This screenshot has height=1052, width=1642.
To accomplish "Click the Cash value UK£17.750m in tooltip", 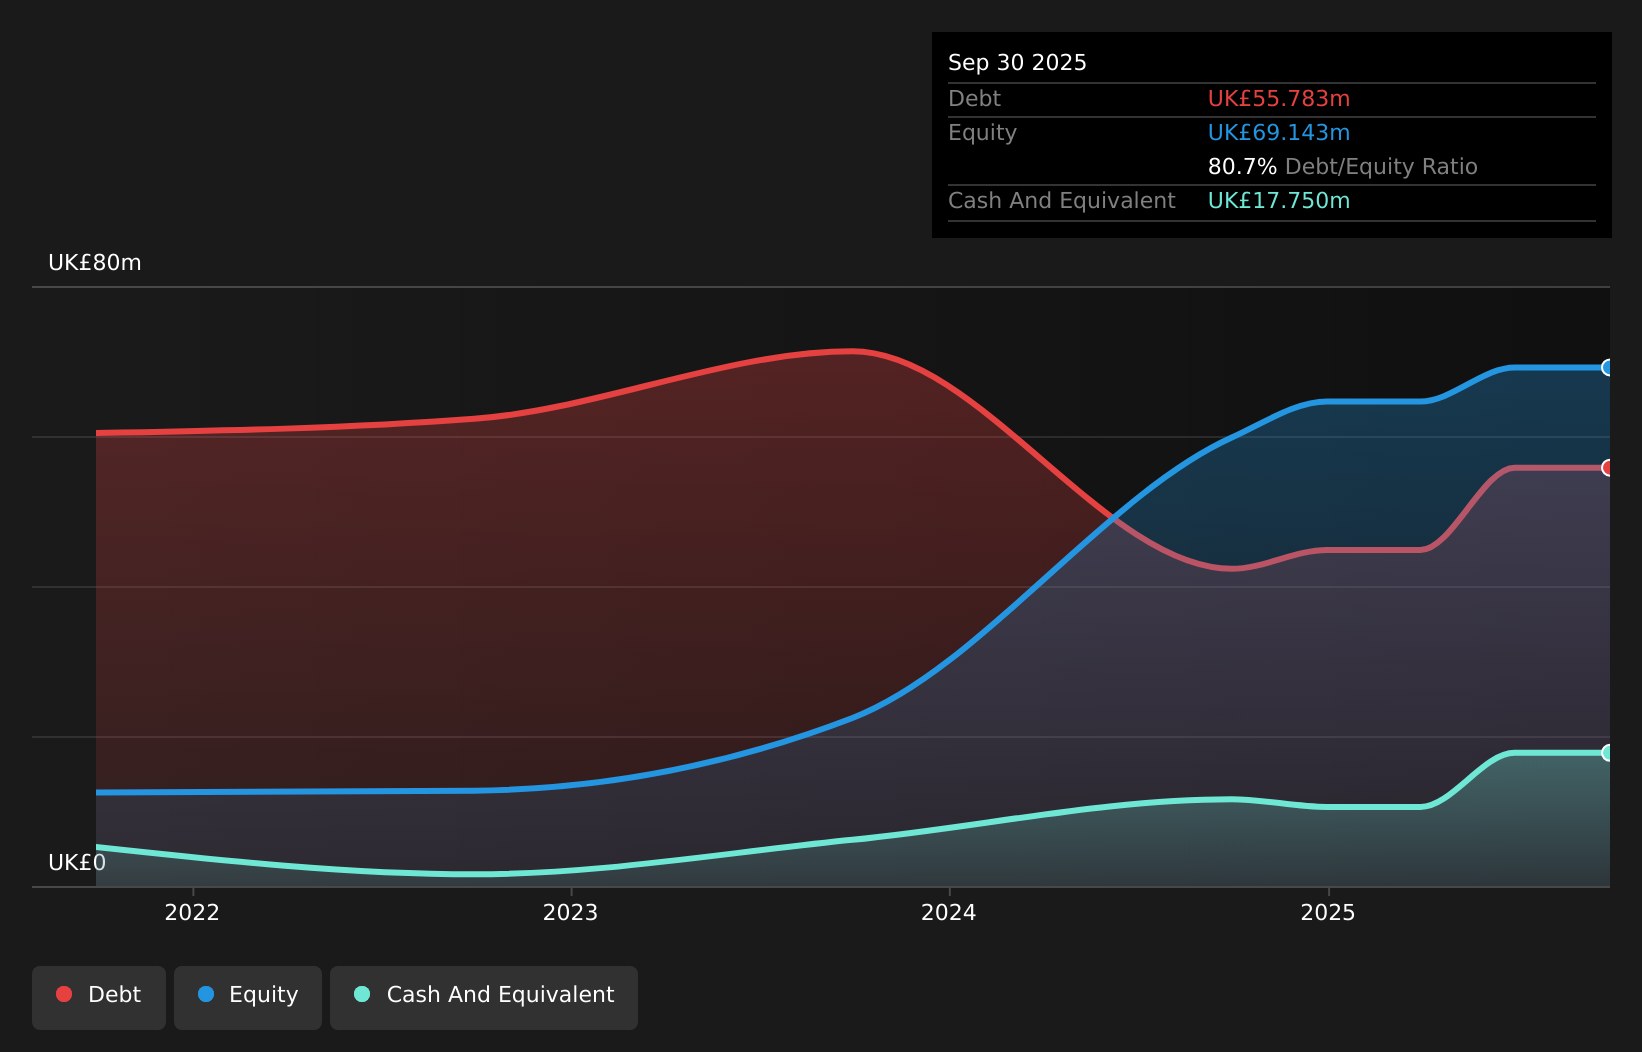I will (x=1279, y=201).
